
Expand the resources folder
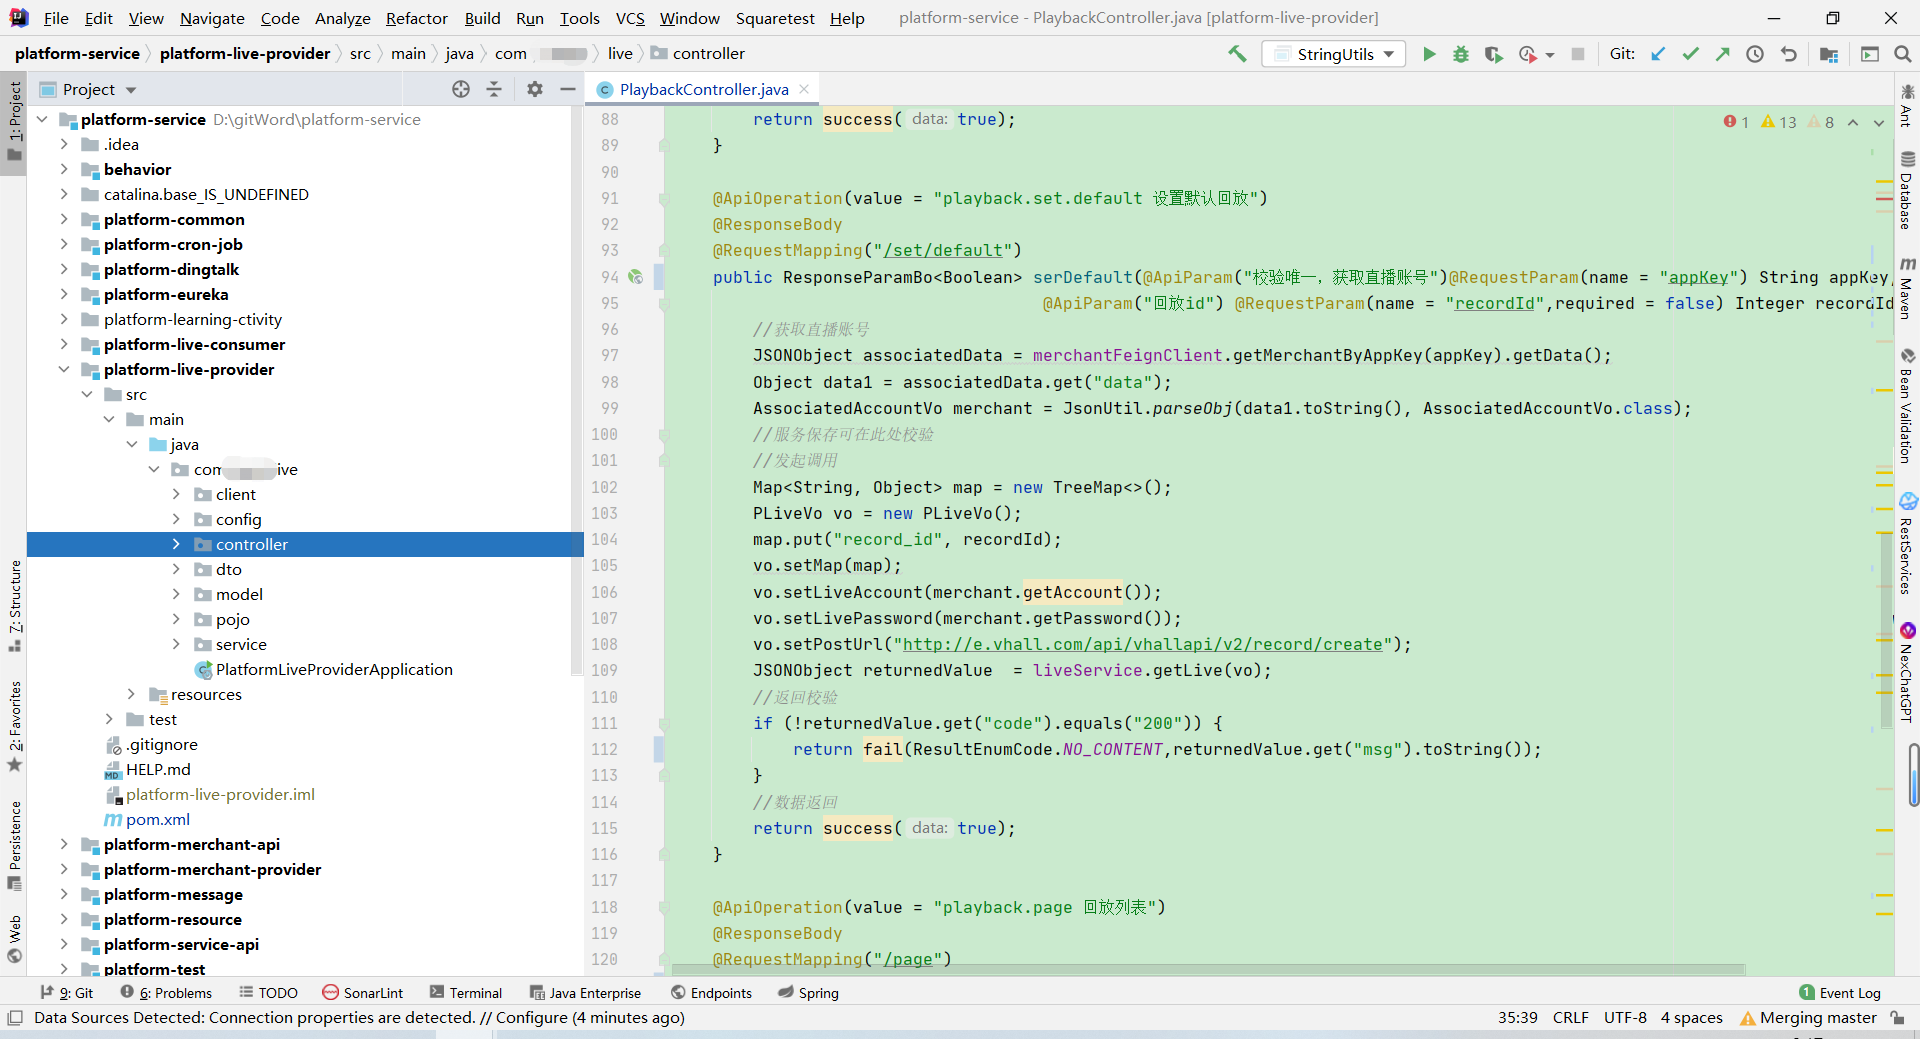click(x=131, y=694)
